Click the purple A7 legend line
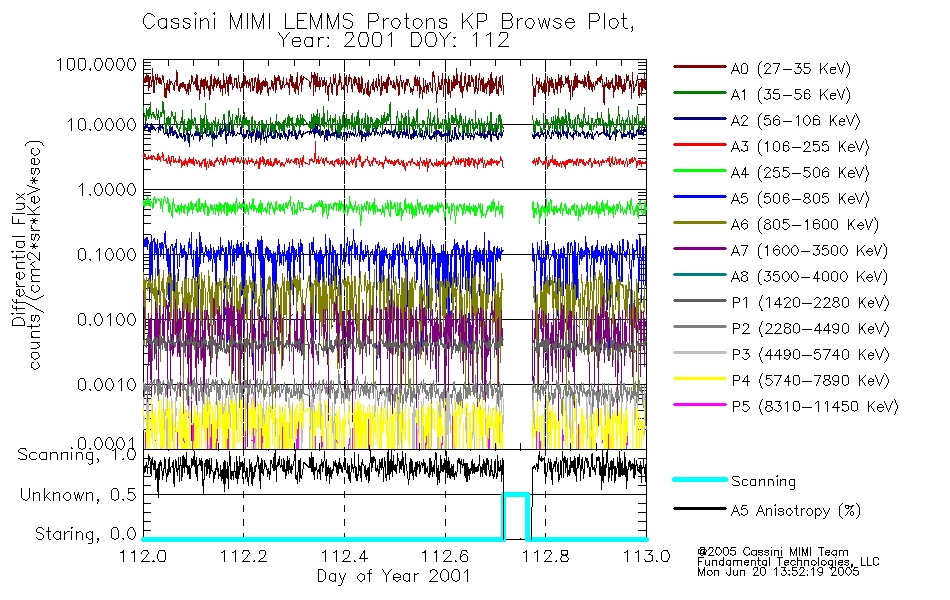The height and width of the screenshot is (600, 950). pos(699,248)
